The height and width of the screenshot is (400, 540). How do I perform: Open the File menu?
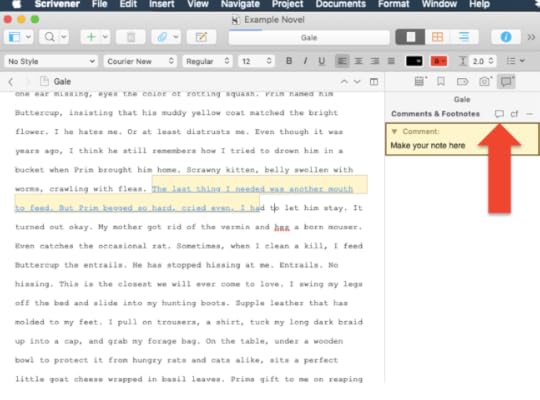click(100, 4)
